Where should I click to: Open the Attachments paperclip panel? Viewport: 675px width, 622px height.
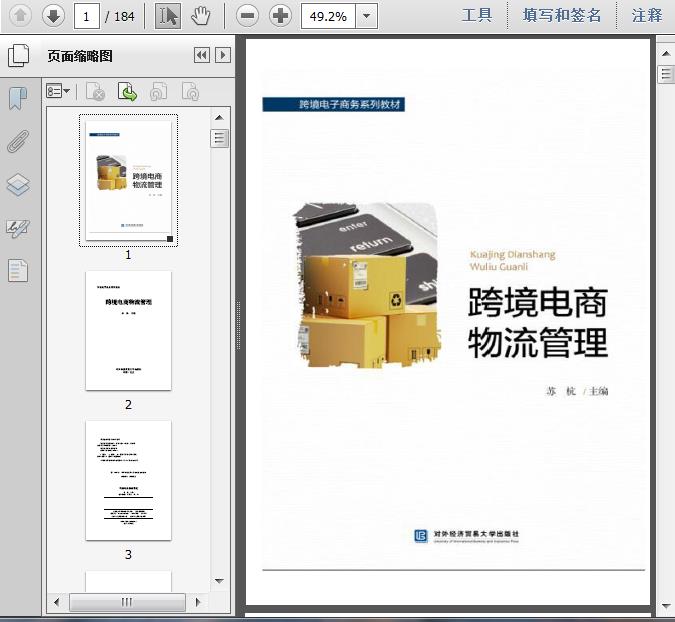point(18,141)
